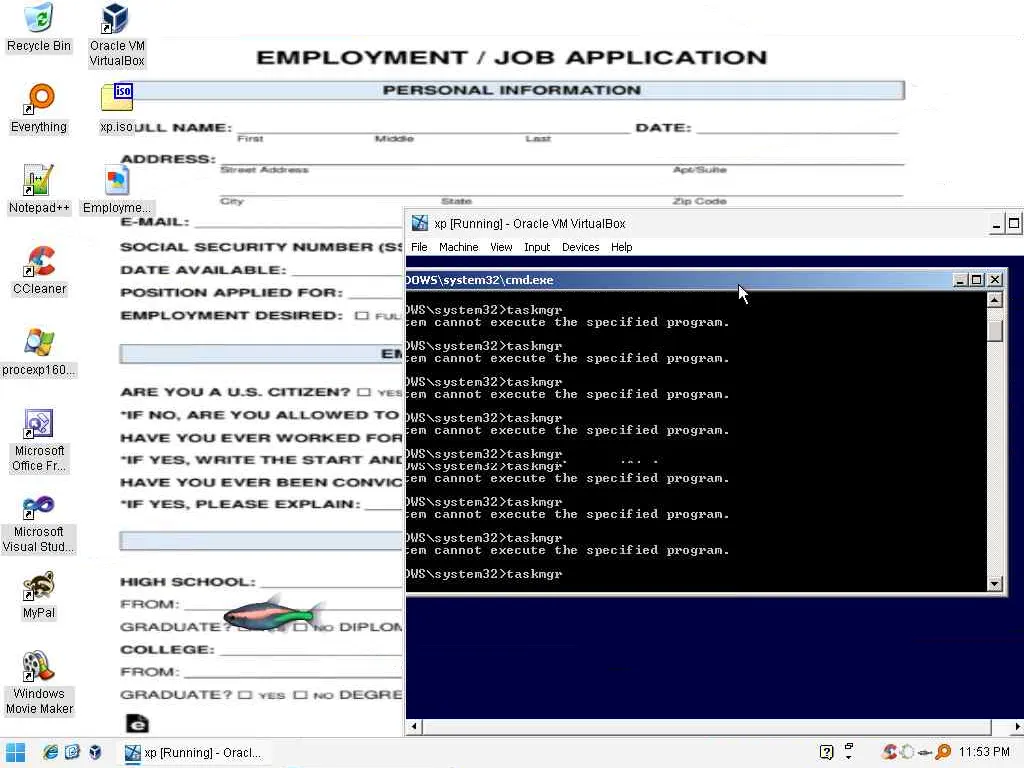Click the VirtualBox horizontal scroll left arrow

(414, 726)
